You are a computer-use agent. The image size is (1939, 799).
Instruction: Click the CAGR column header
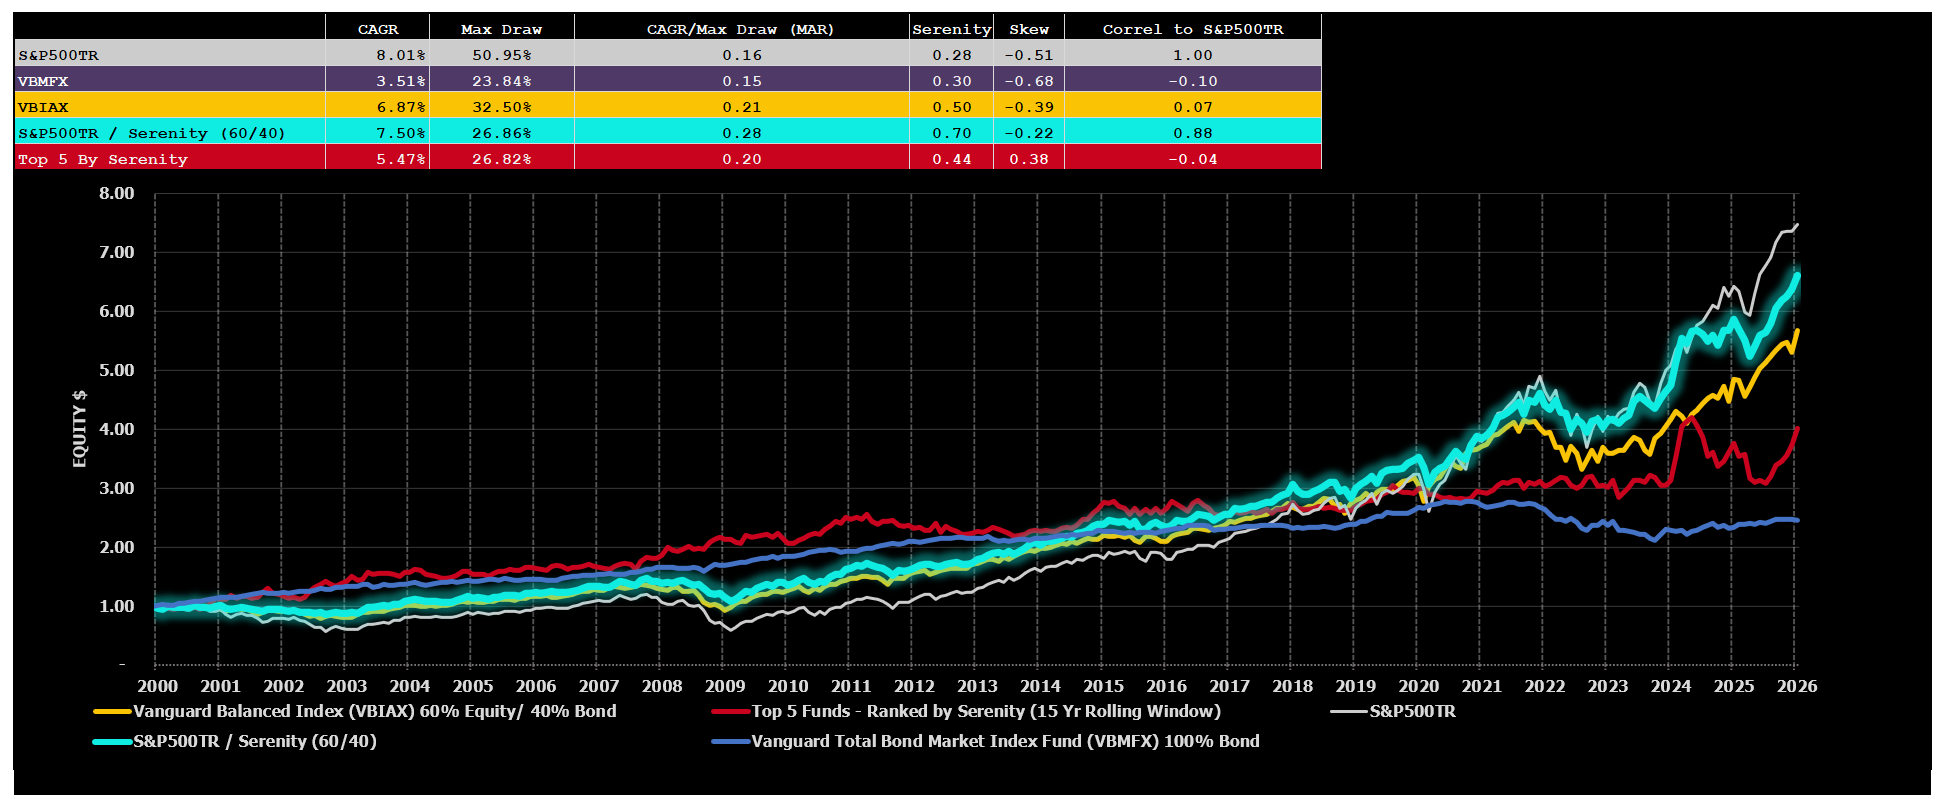pos(378,29)
